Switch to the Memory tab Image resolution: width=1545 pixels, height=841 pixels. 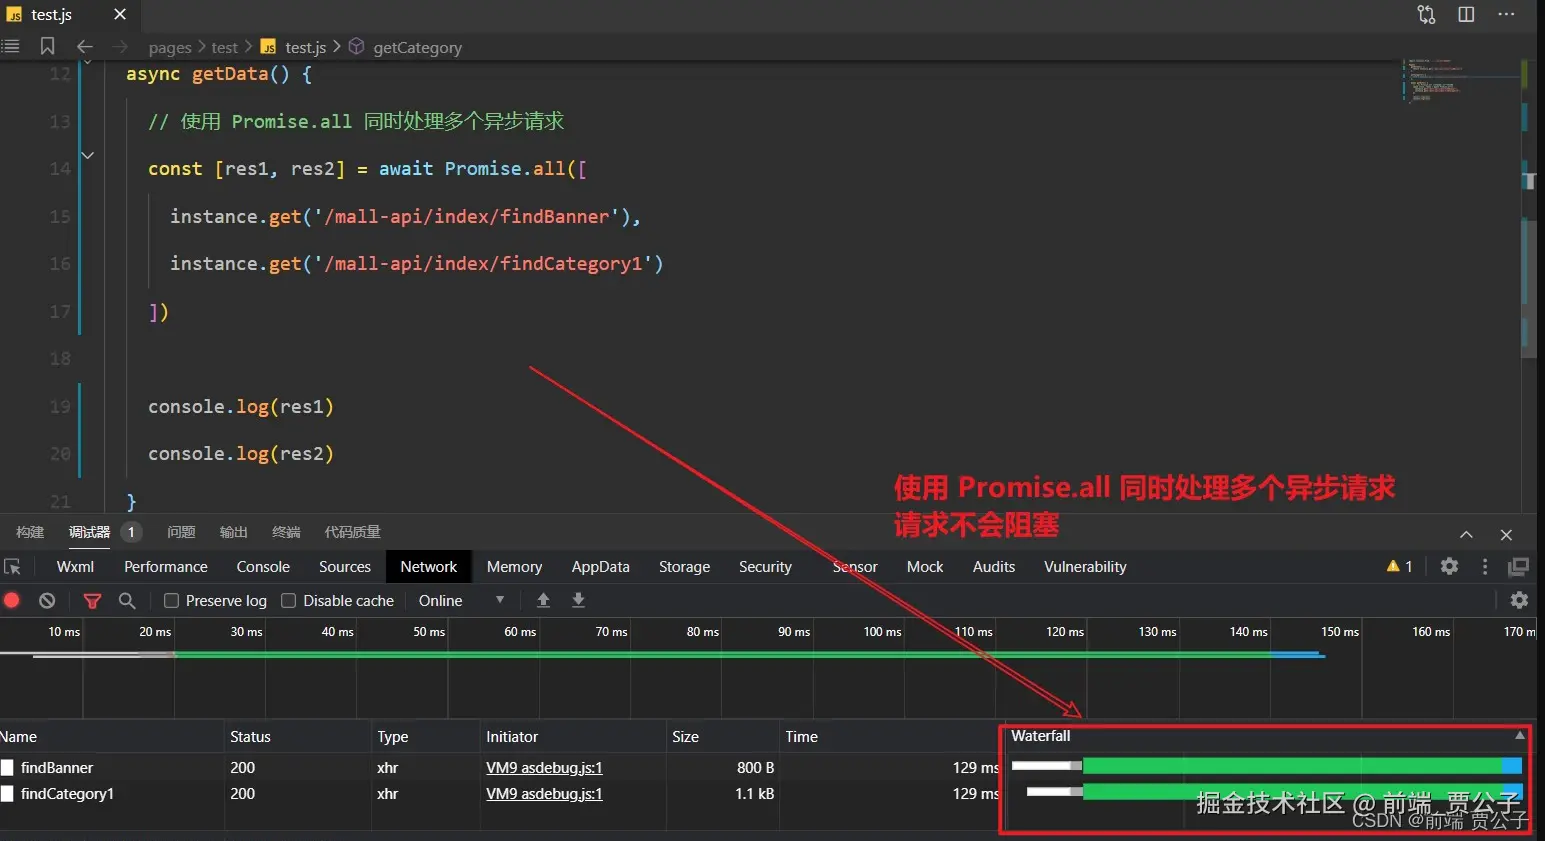(515, 567)
